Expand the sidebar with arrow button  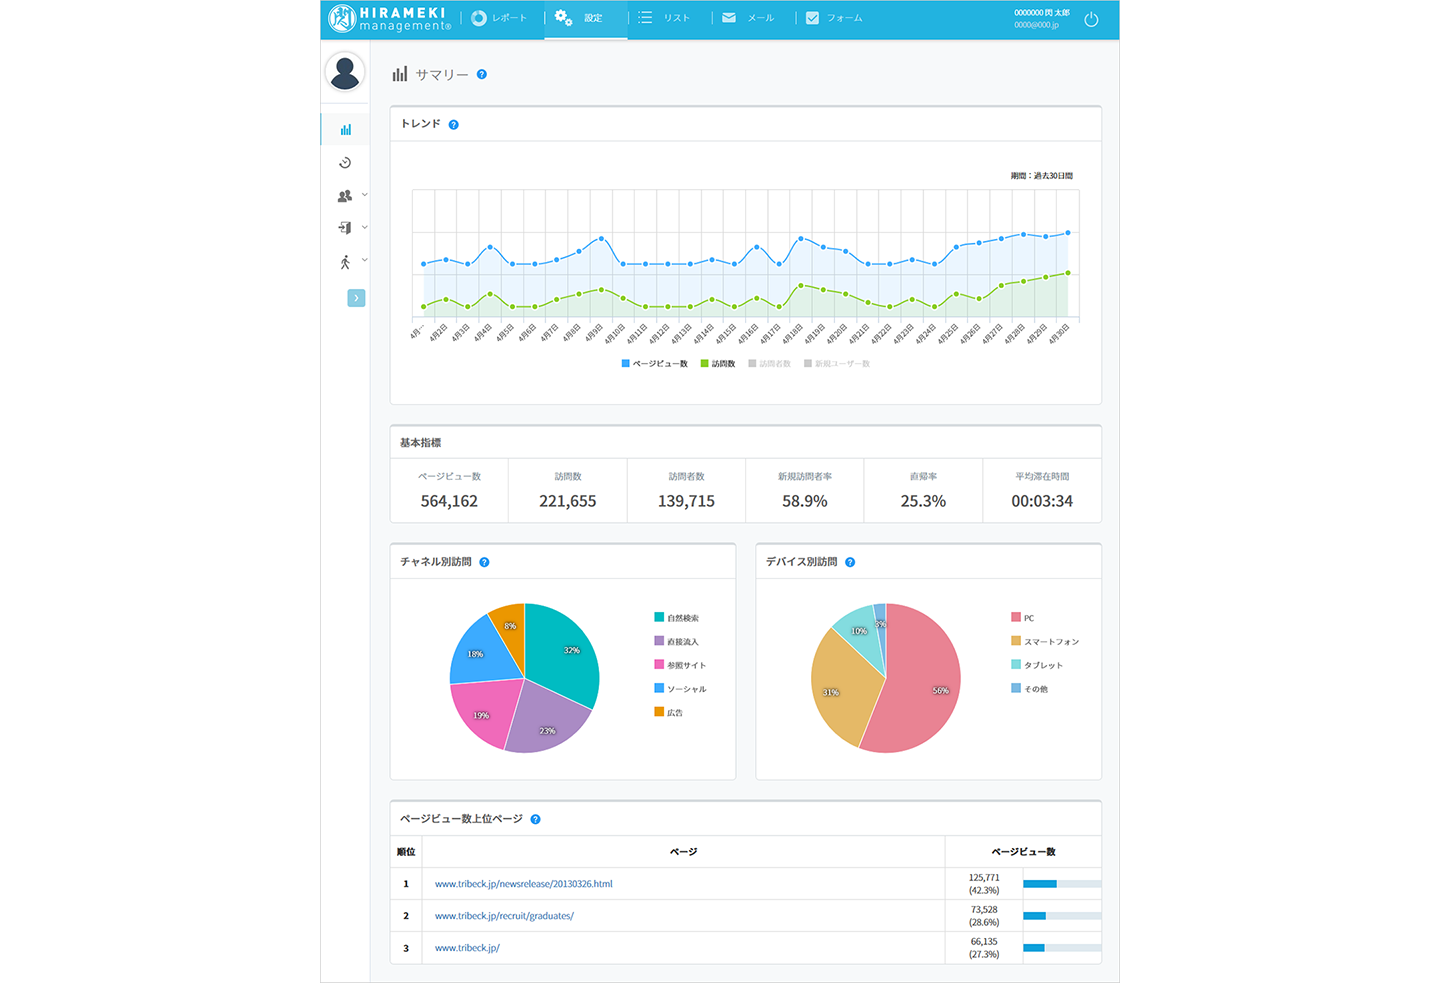pos(356,298)
